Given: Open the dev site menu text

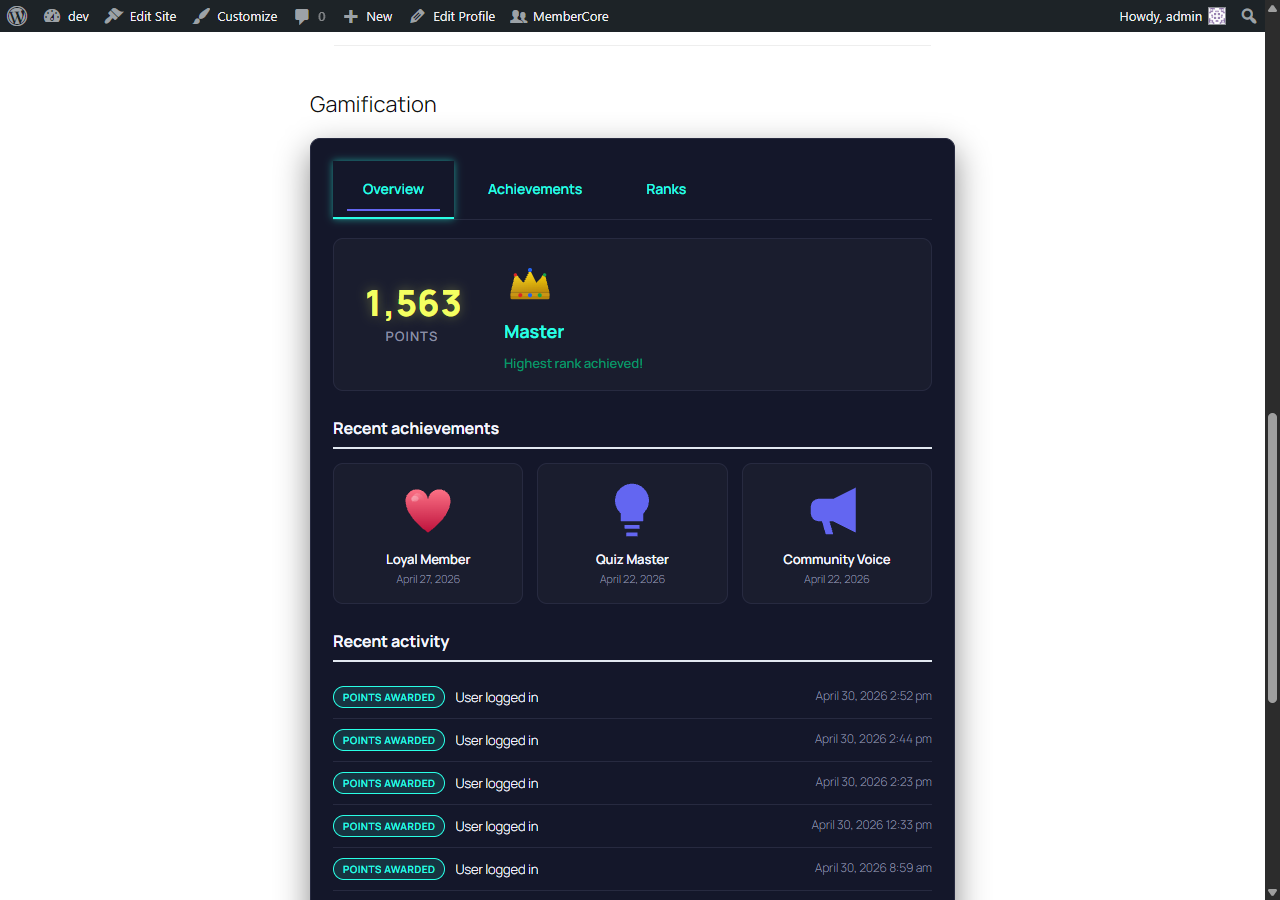Looking at the screenshot, I should [x=78, y=16].
